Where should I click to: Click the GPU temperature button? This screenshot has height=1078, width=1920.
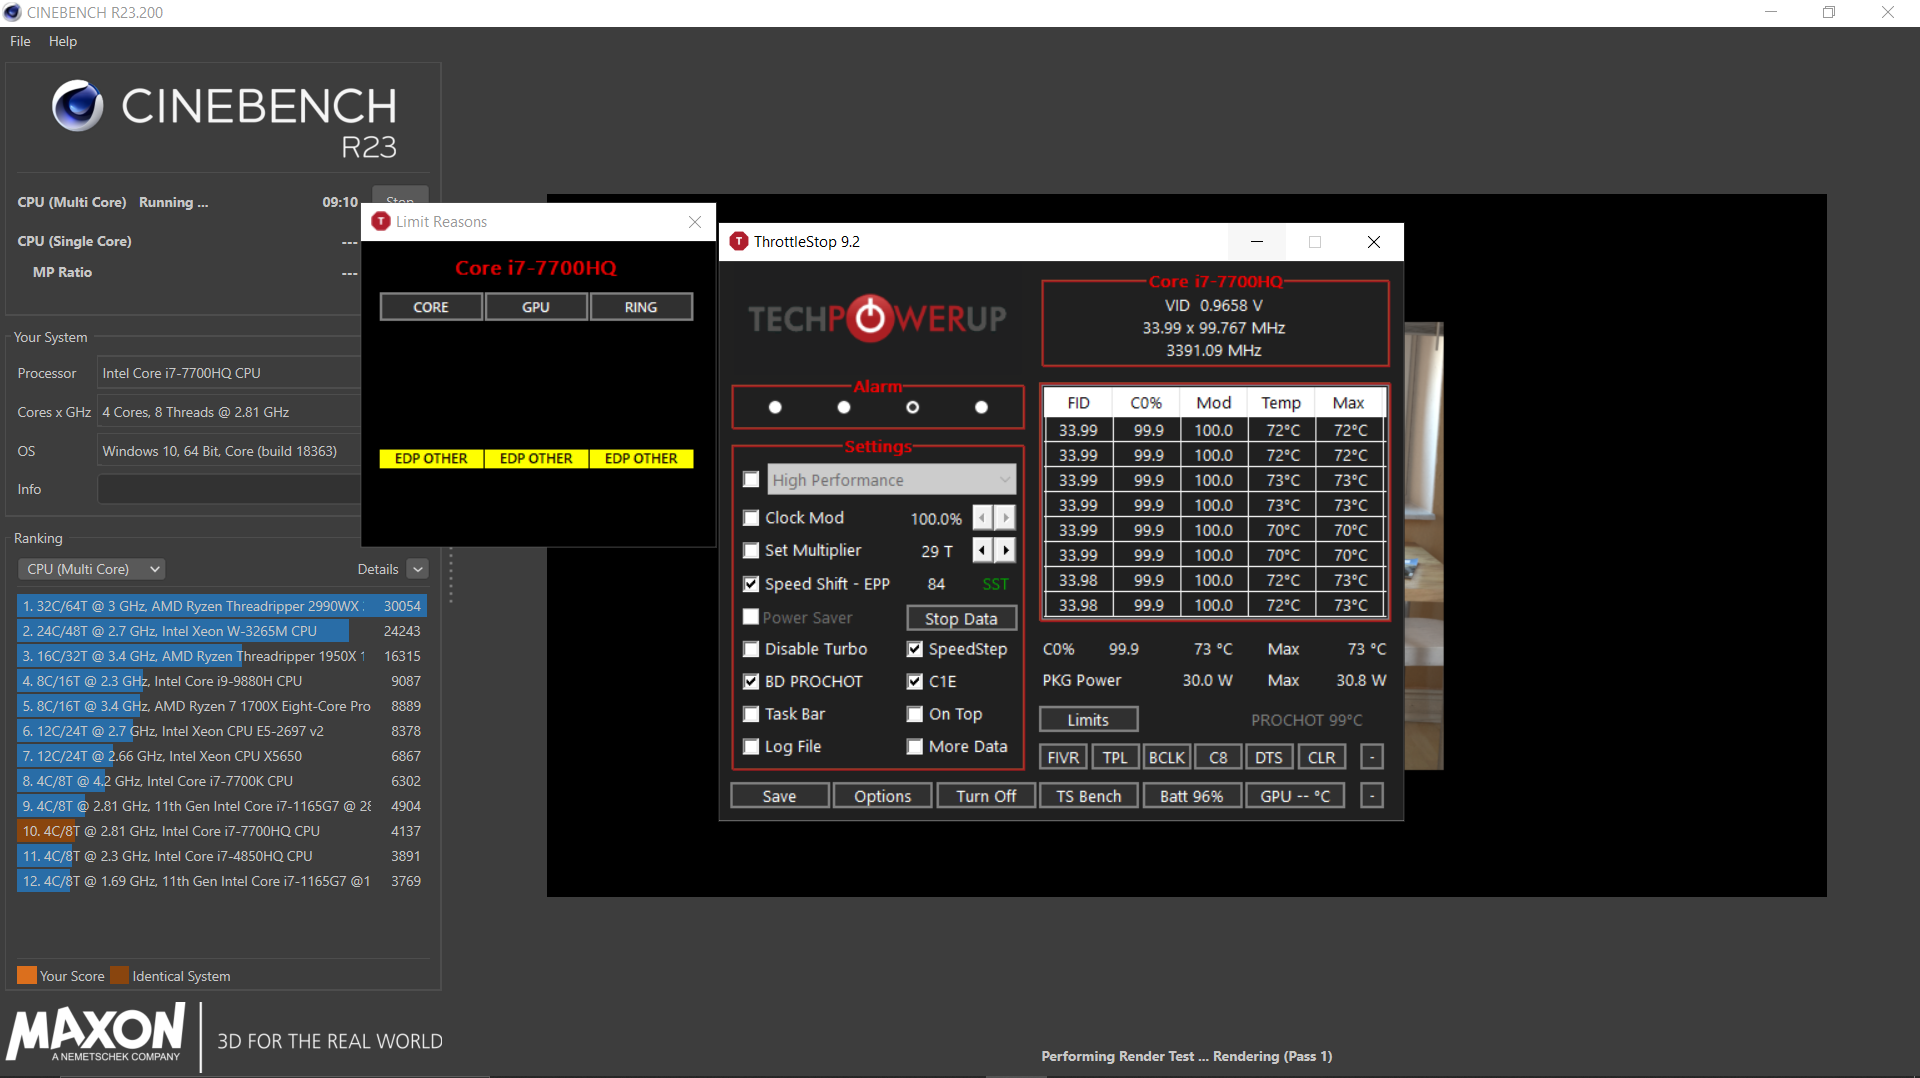coord(1295,796)
